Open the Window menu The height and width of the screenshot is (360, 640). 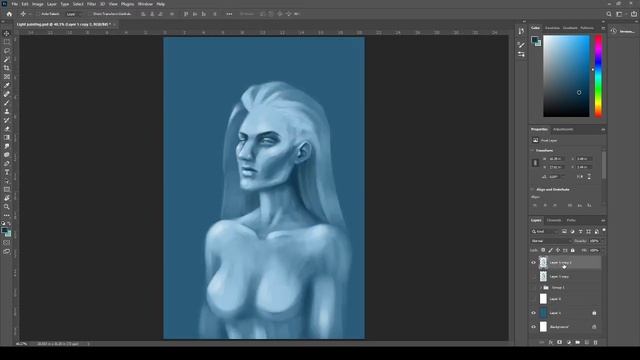click(145, 4)
